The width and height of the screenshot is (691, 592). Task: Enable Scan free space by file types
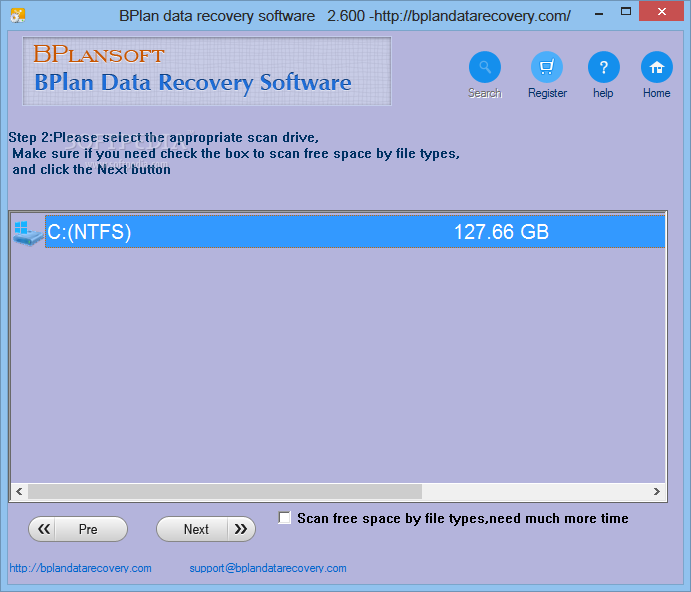coord(285,518)
